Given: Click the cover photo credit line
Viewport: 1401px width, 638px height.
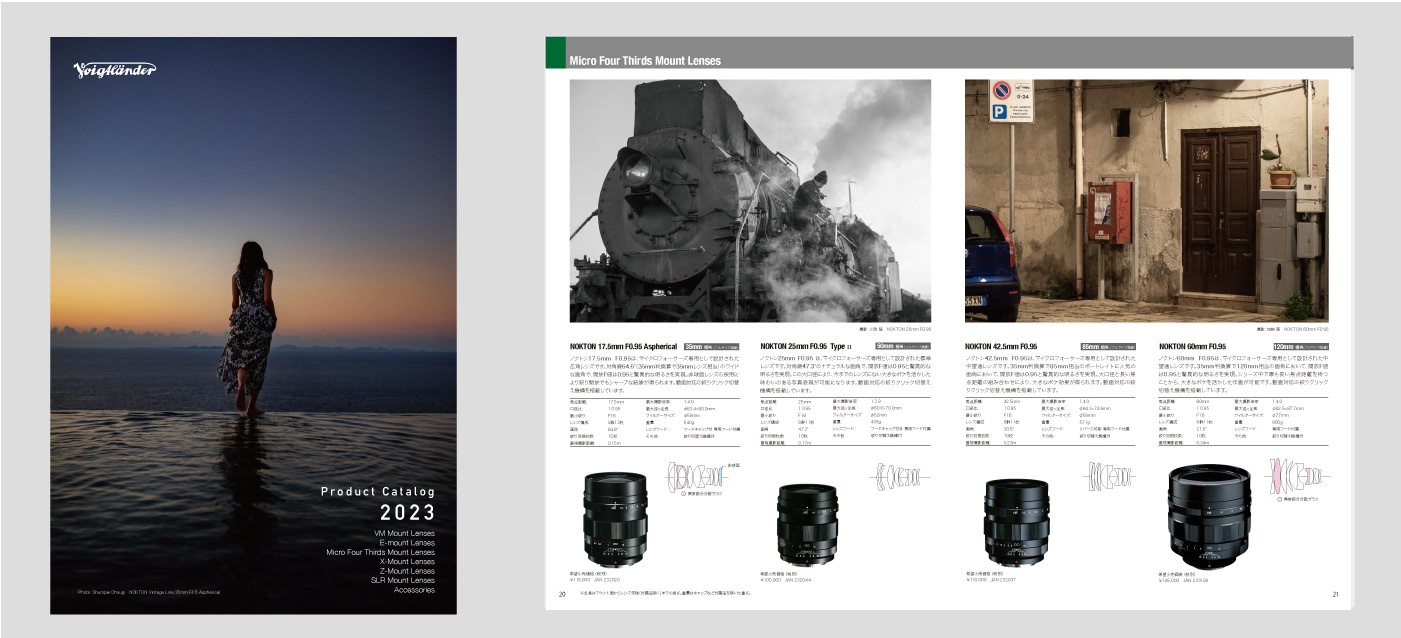Looking at the screenshot, I should [x=148, y=592].
